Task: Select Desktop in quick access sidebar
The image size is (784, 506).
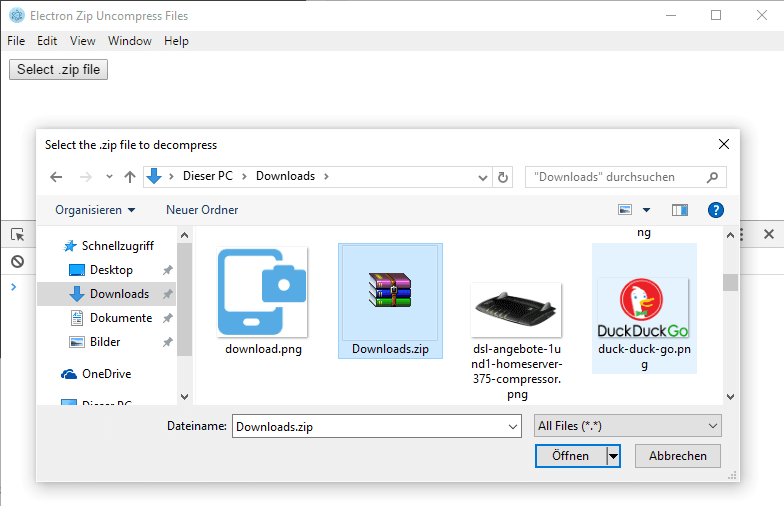Action: point(110,270)
